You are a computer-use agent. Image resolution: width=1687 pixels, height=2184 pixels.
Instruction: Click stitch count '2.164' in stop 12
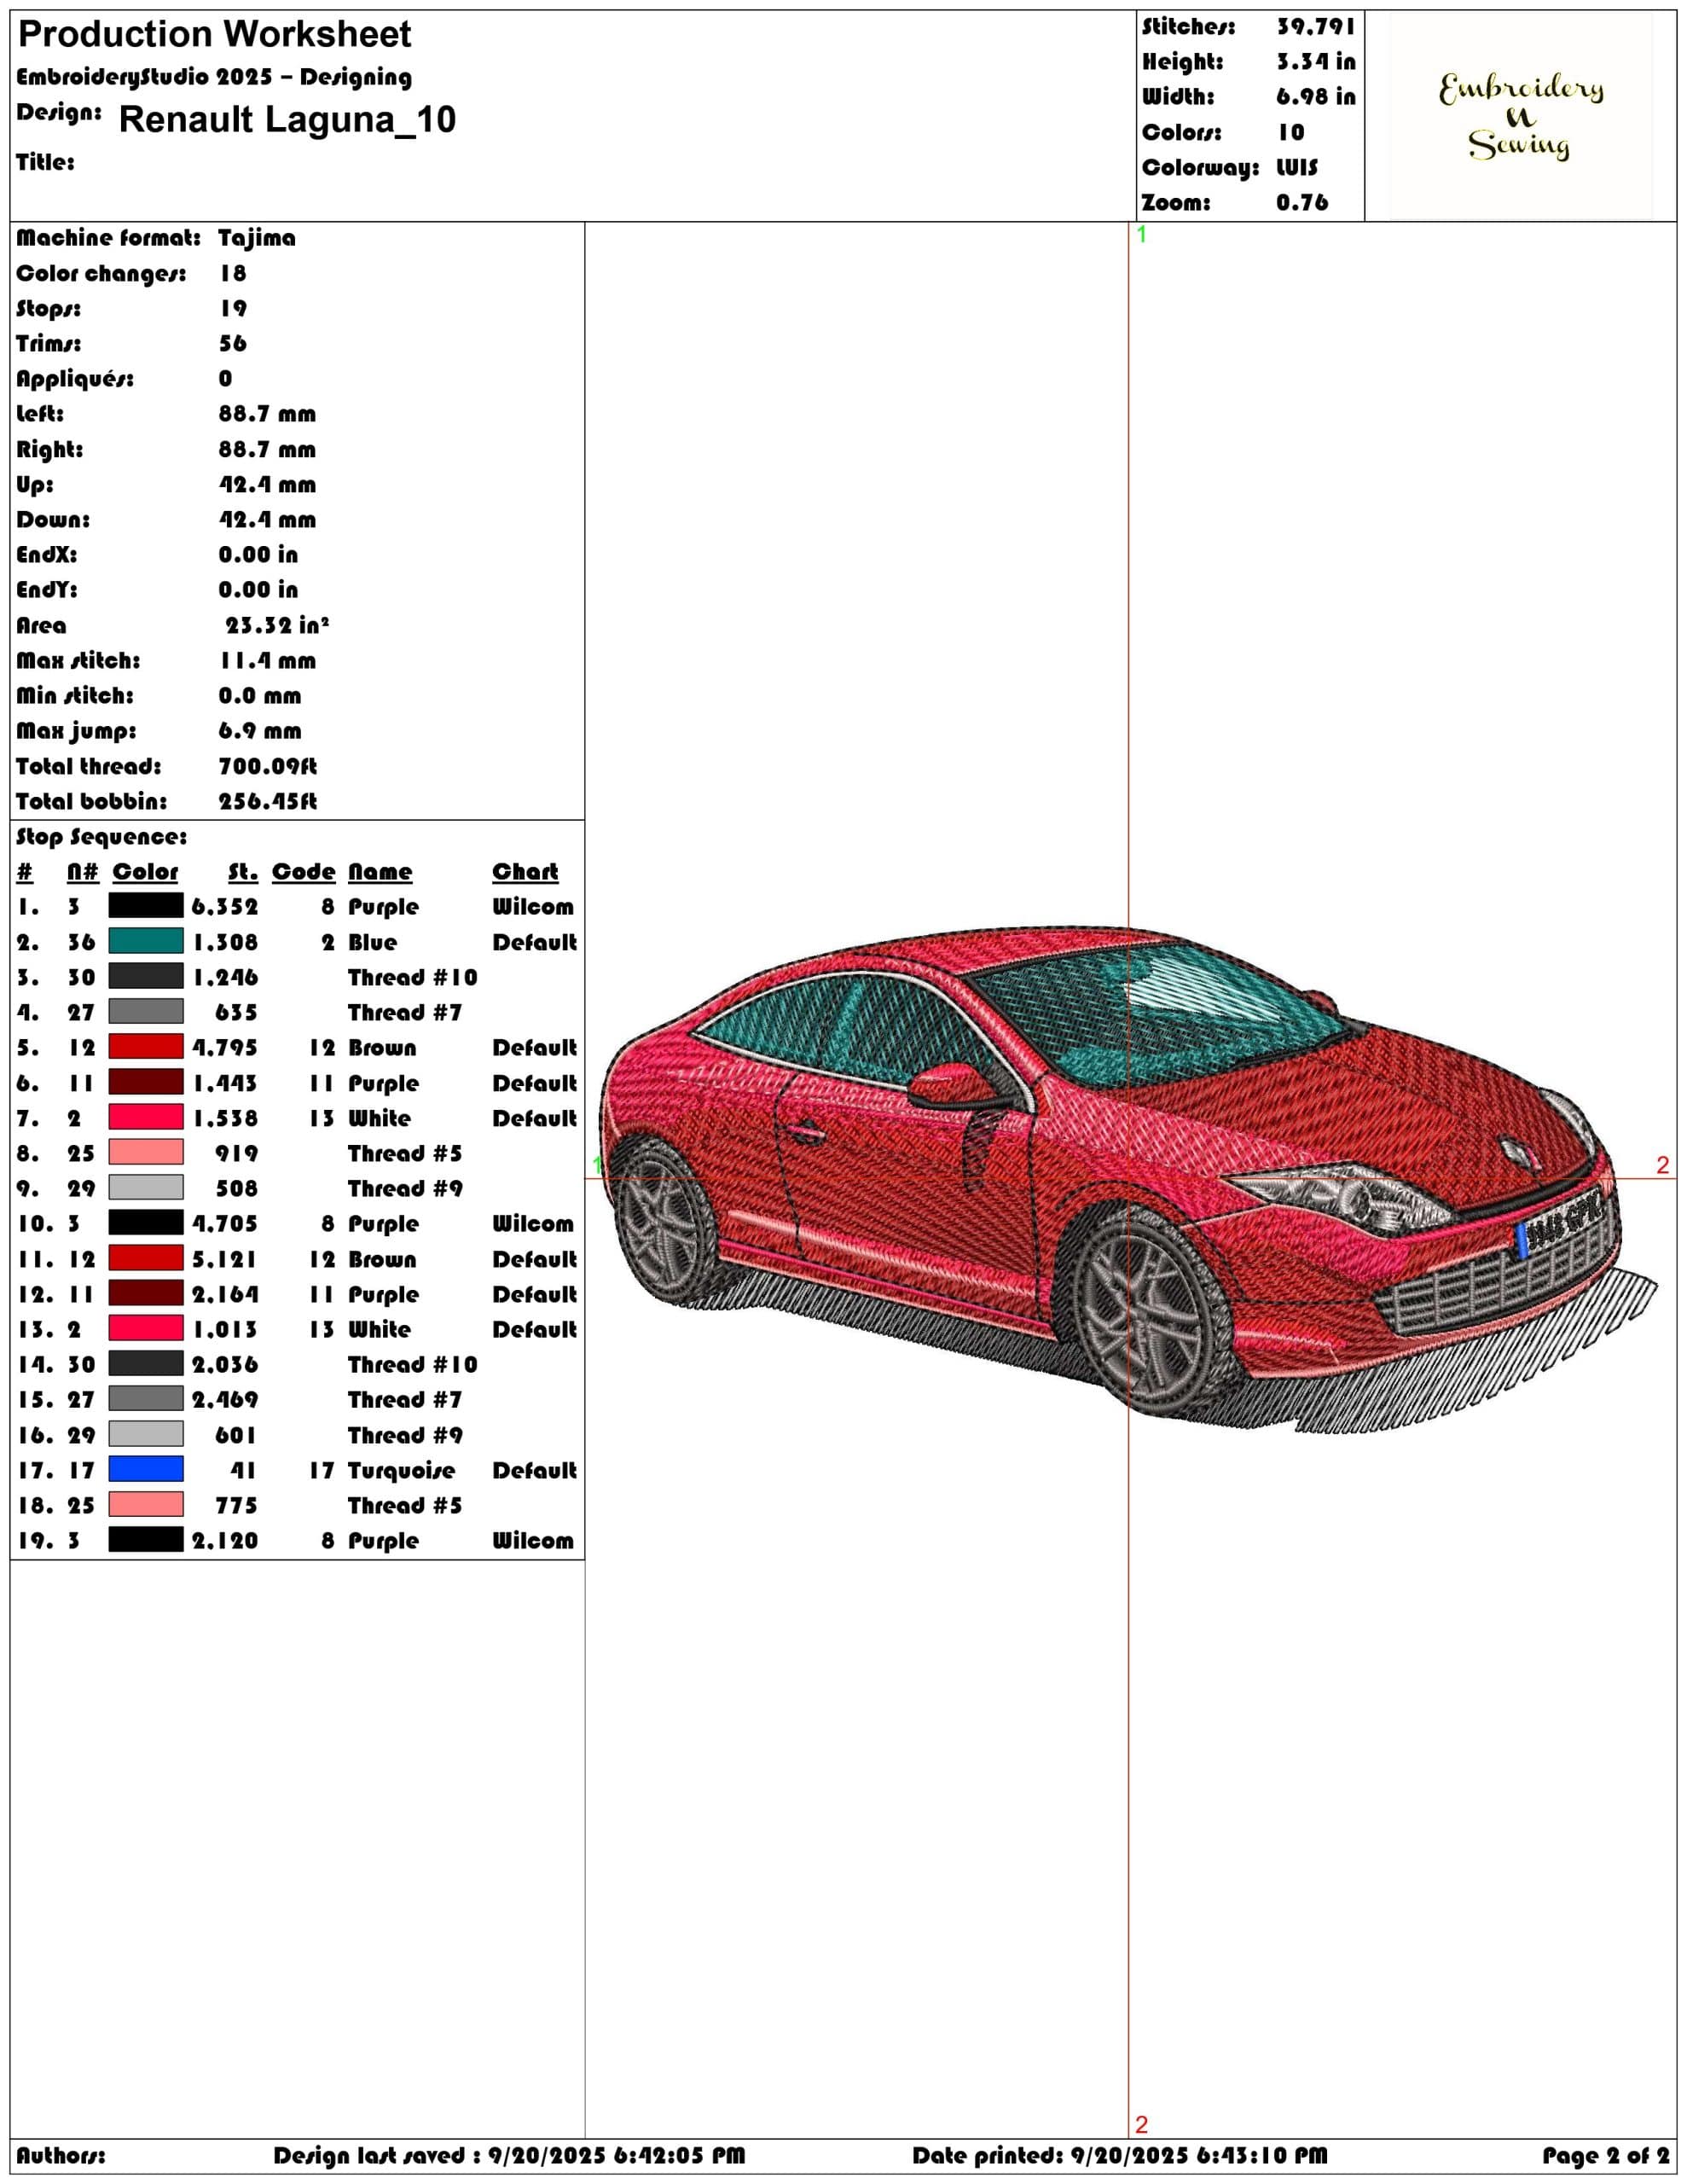pyautogui.click(x=225, y=1294)
